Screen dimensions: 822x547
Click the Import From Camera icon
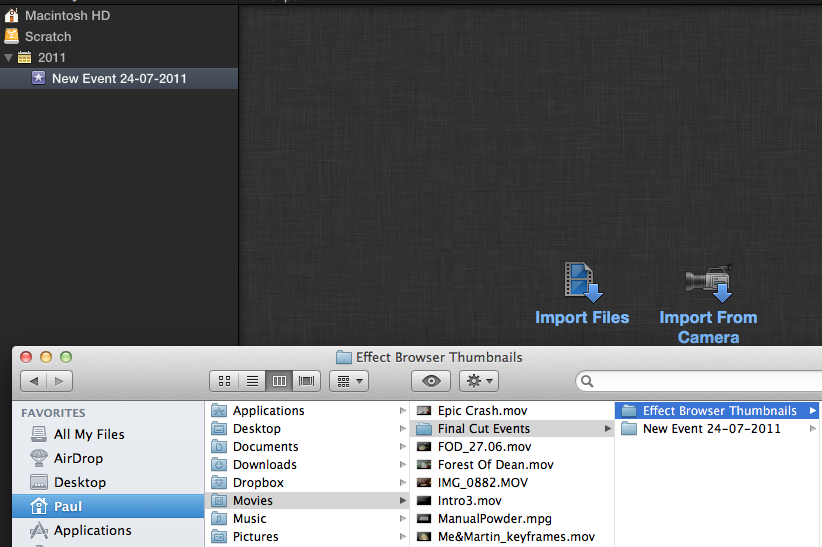709,283
